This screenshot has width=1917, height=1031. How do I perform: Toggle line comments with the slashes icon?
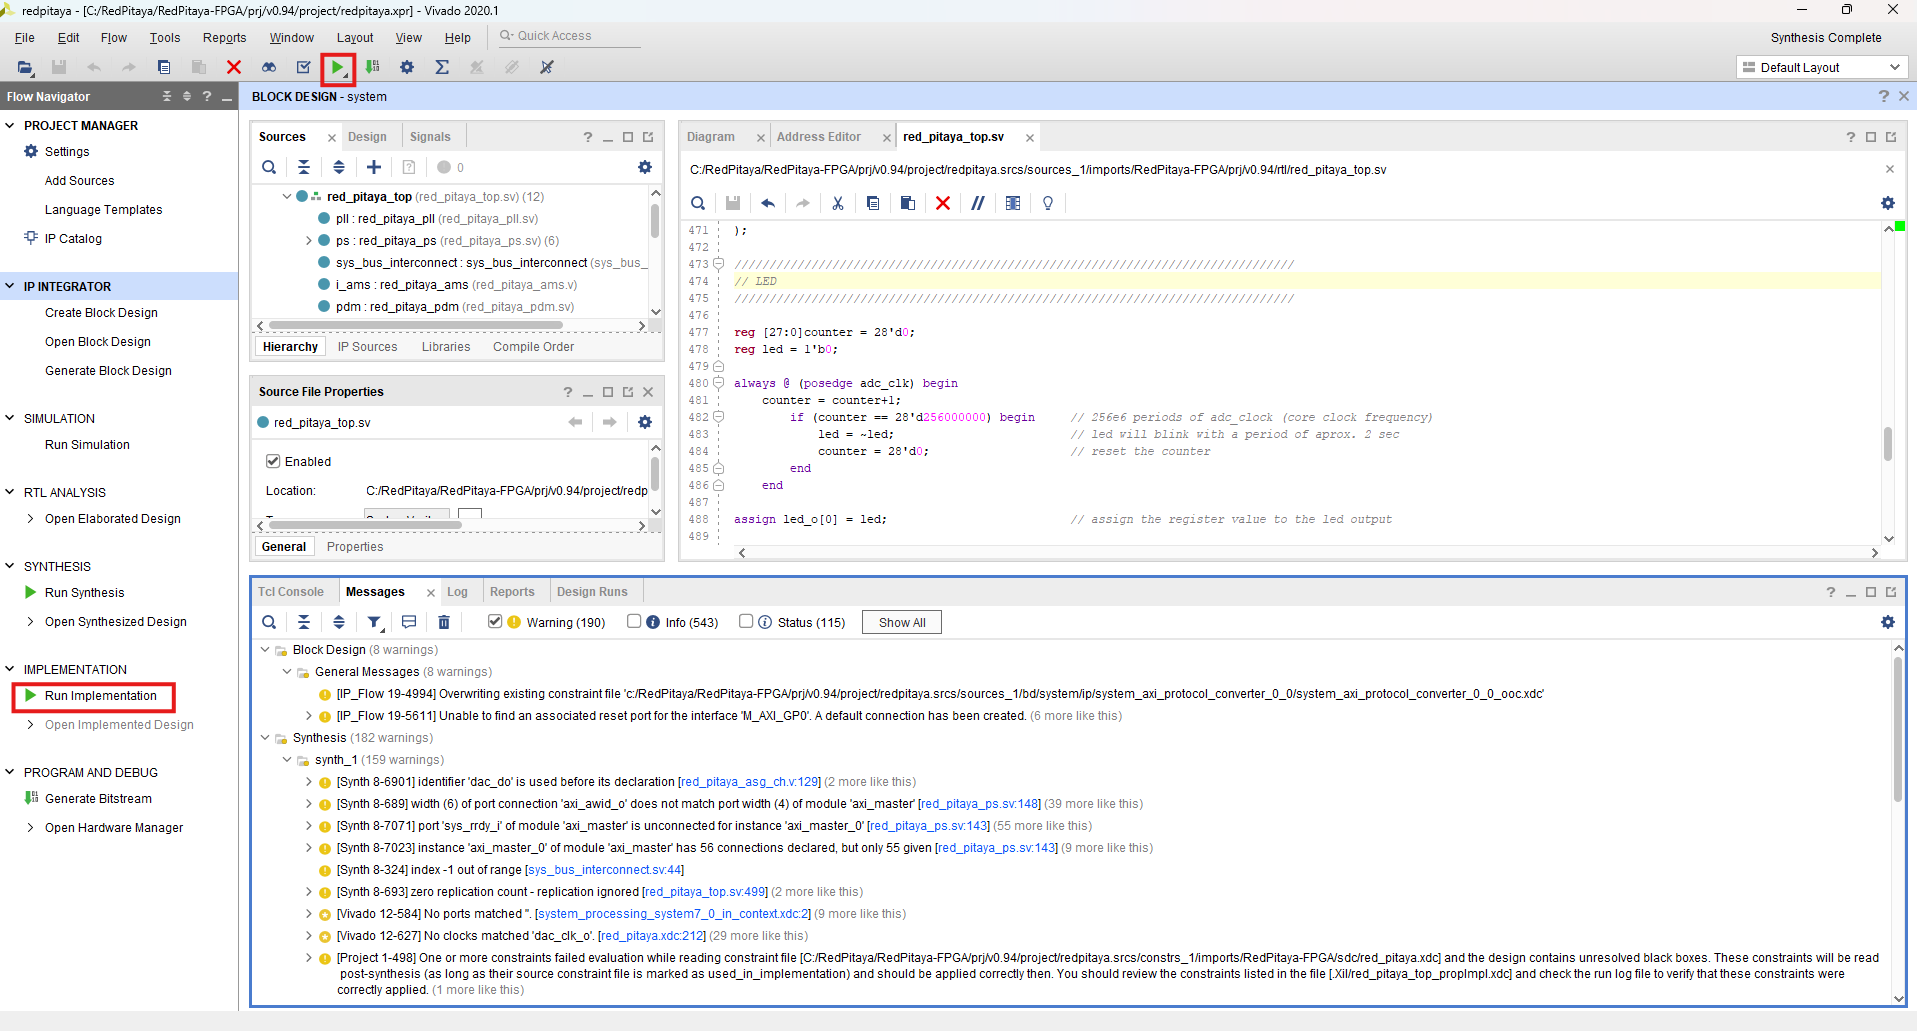[x=978, y=203]
